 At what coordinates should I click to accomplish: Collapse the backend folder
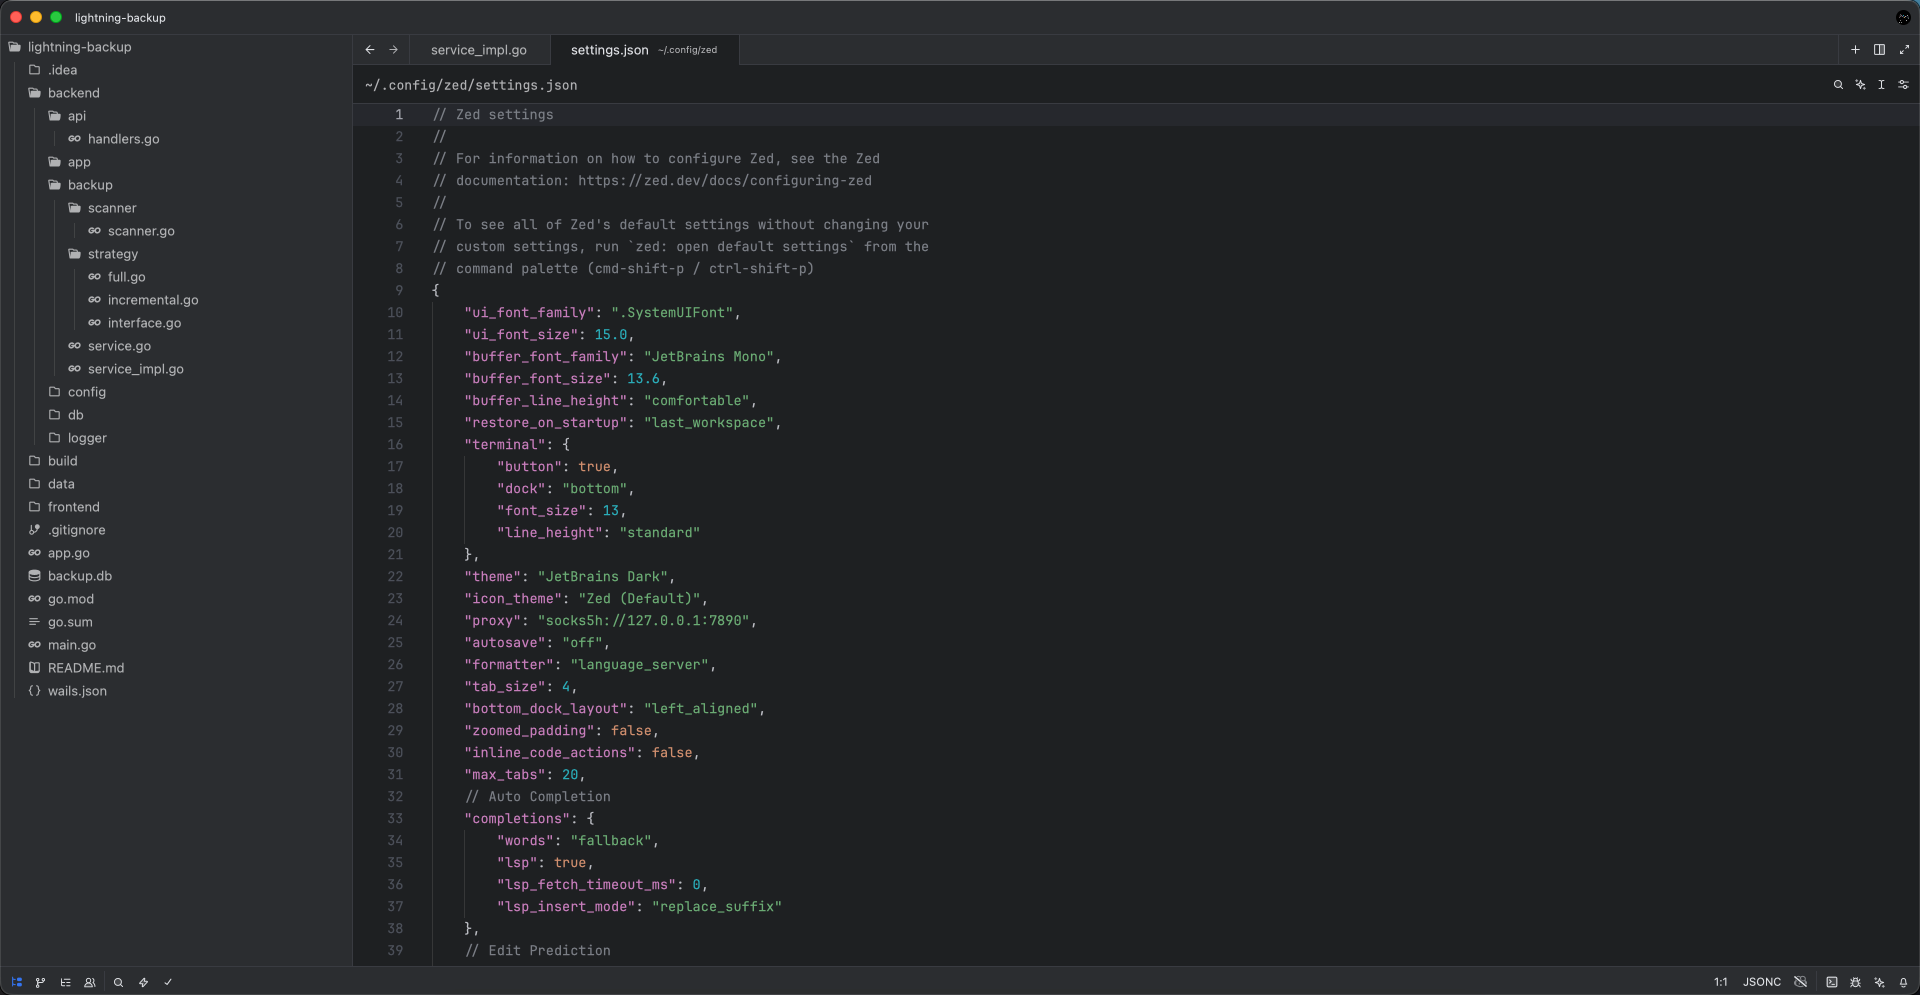73,93
